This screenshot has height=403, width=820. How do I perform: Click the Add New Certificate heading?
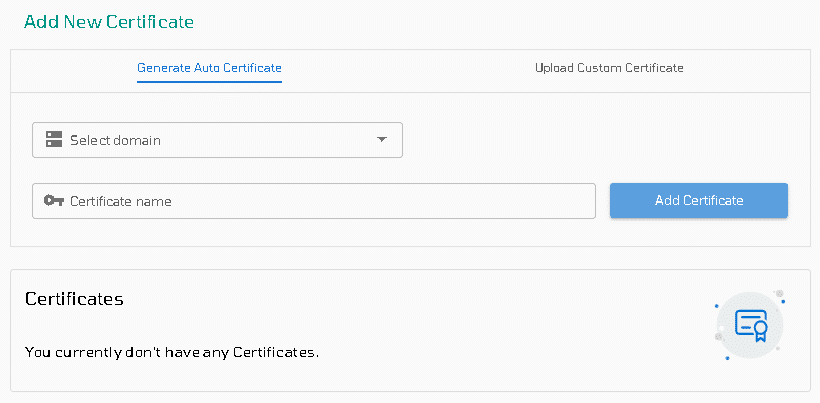[x=109, y=22]
